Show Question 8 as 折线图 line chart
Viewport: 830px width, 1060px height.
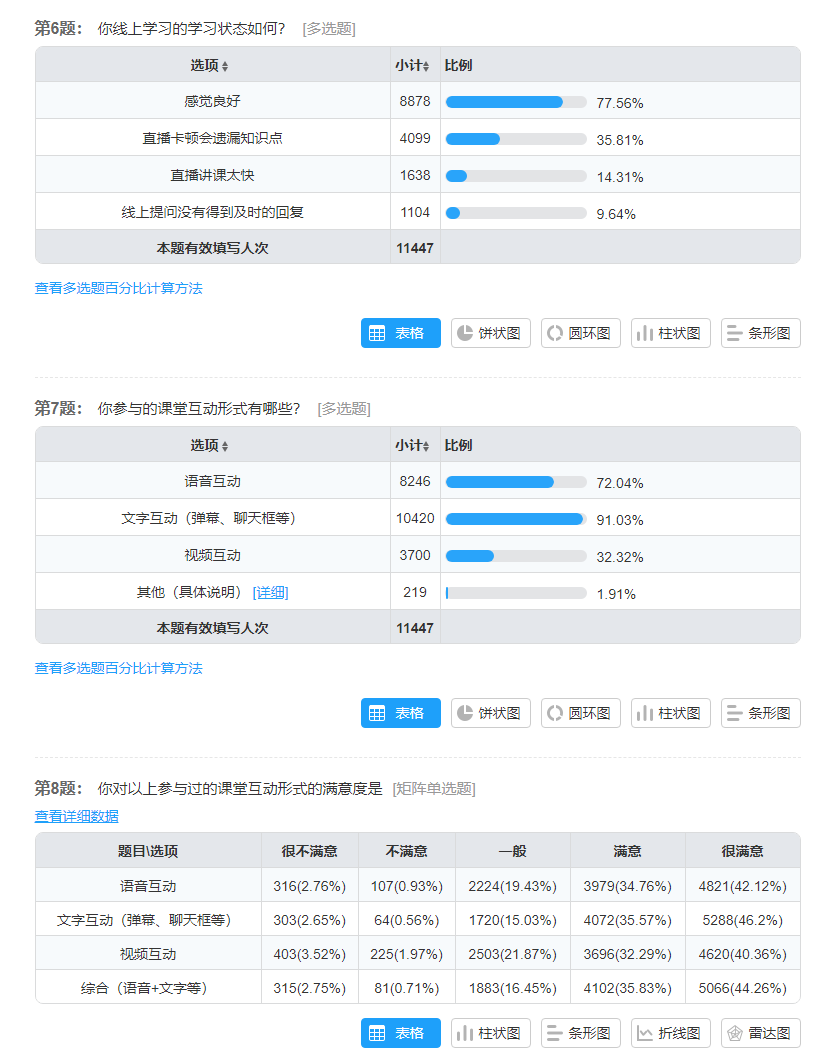(x=670, y=1033)
